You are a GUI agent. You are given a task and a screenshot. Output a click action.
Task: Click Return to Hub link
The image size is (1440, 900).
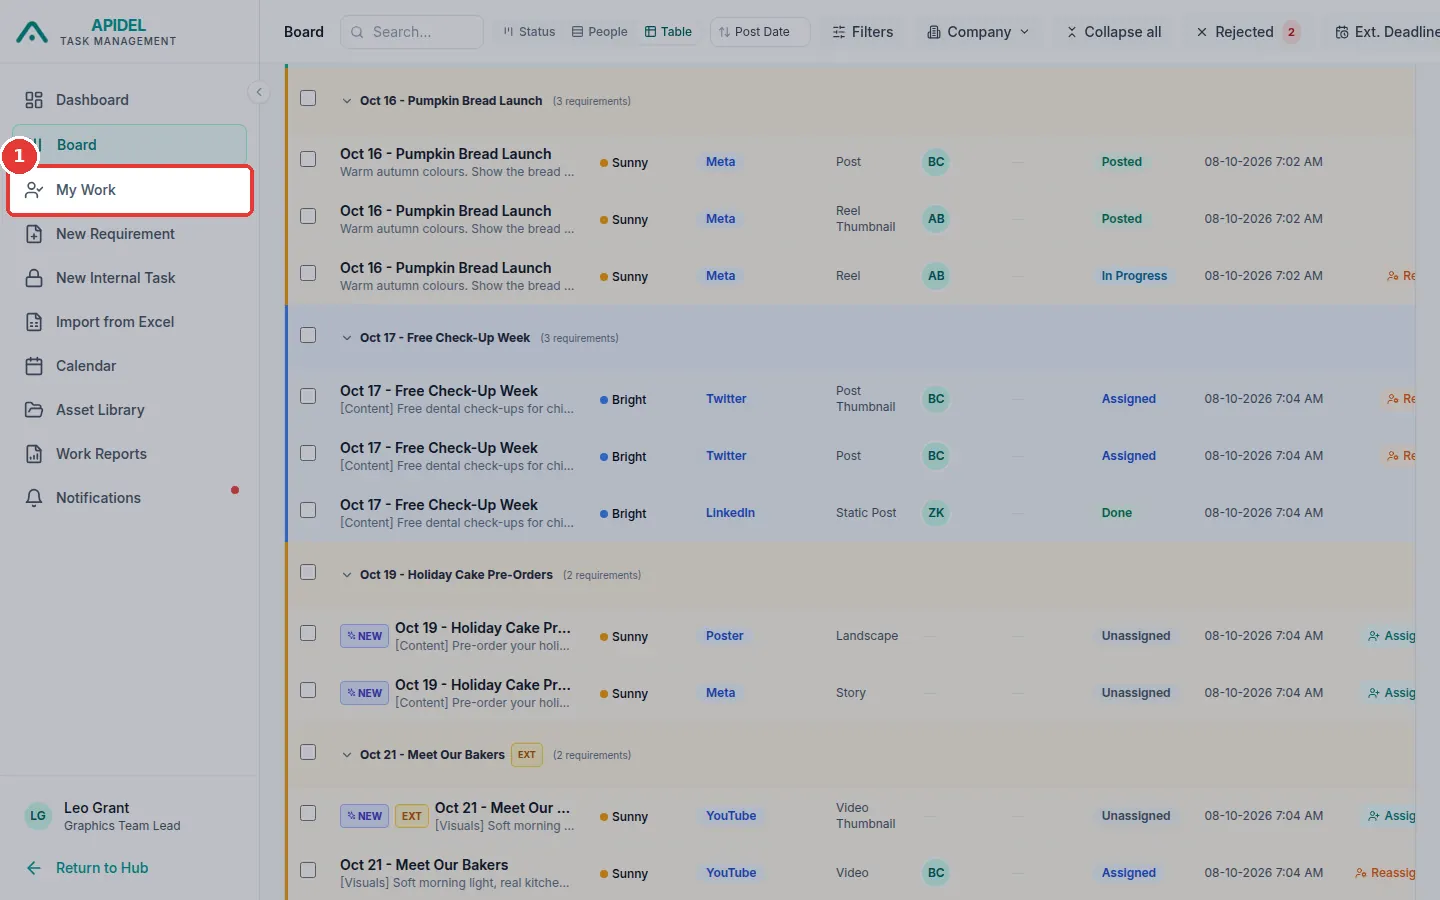[88, 868]
